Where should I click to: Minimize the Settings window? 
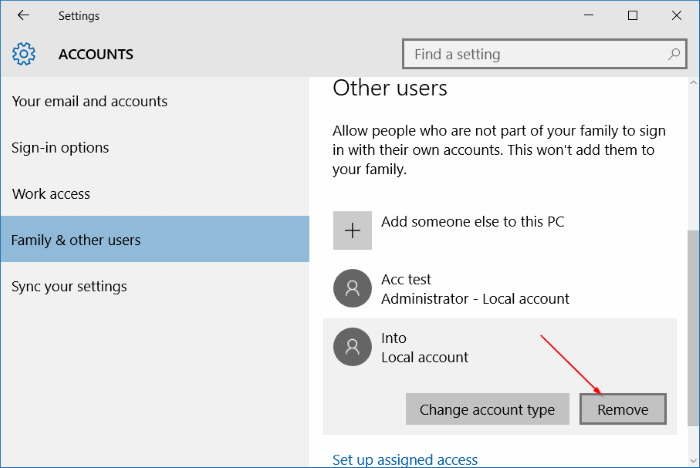pos(586,16)
